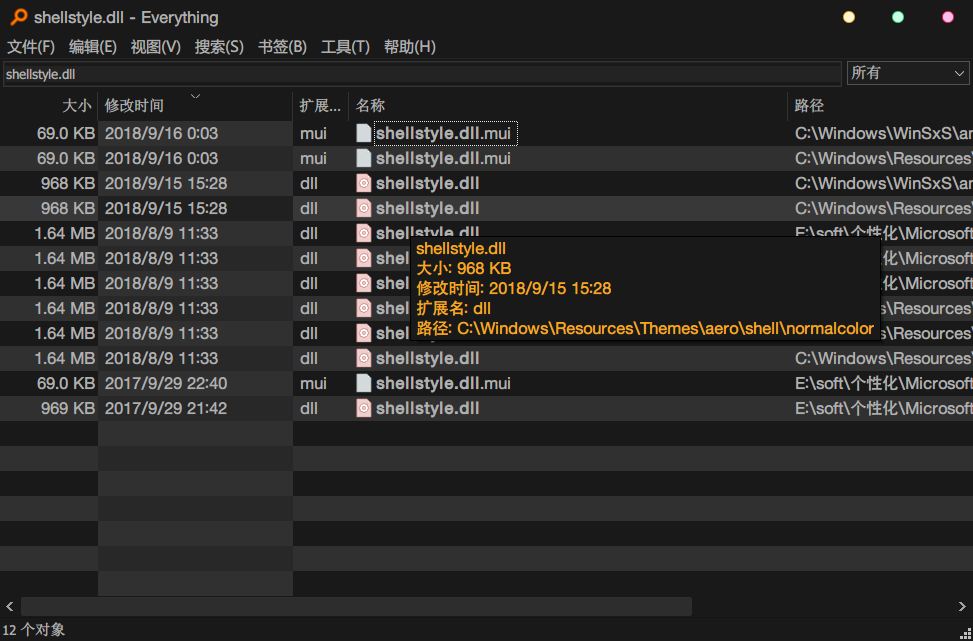Click the 12 个对象 status bar text
Screen dimensions: 973x641
(34, 630)
